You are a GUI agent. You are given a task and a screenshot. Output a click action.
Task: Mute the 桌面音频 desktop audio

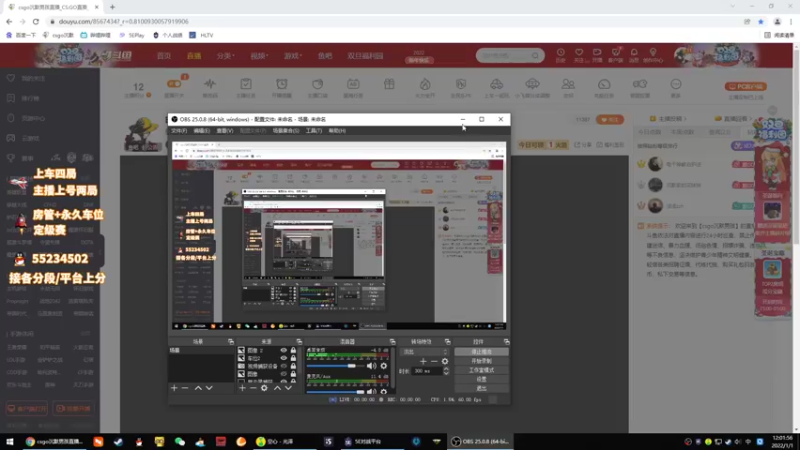pyautogui.click(x=371, y=366)
